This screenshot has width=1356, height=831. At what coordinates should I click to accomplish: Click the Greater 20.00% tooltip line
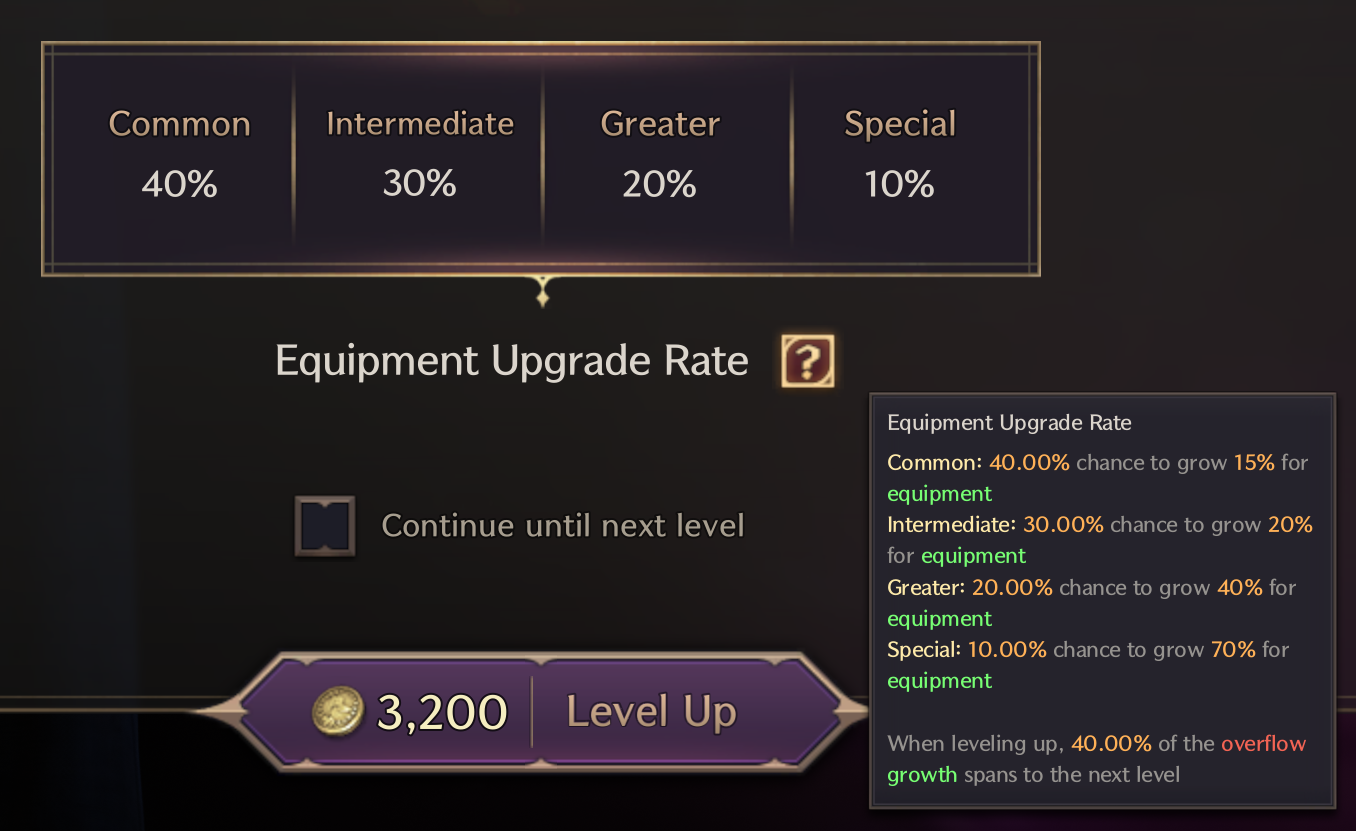point(1092,603)
